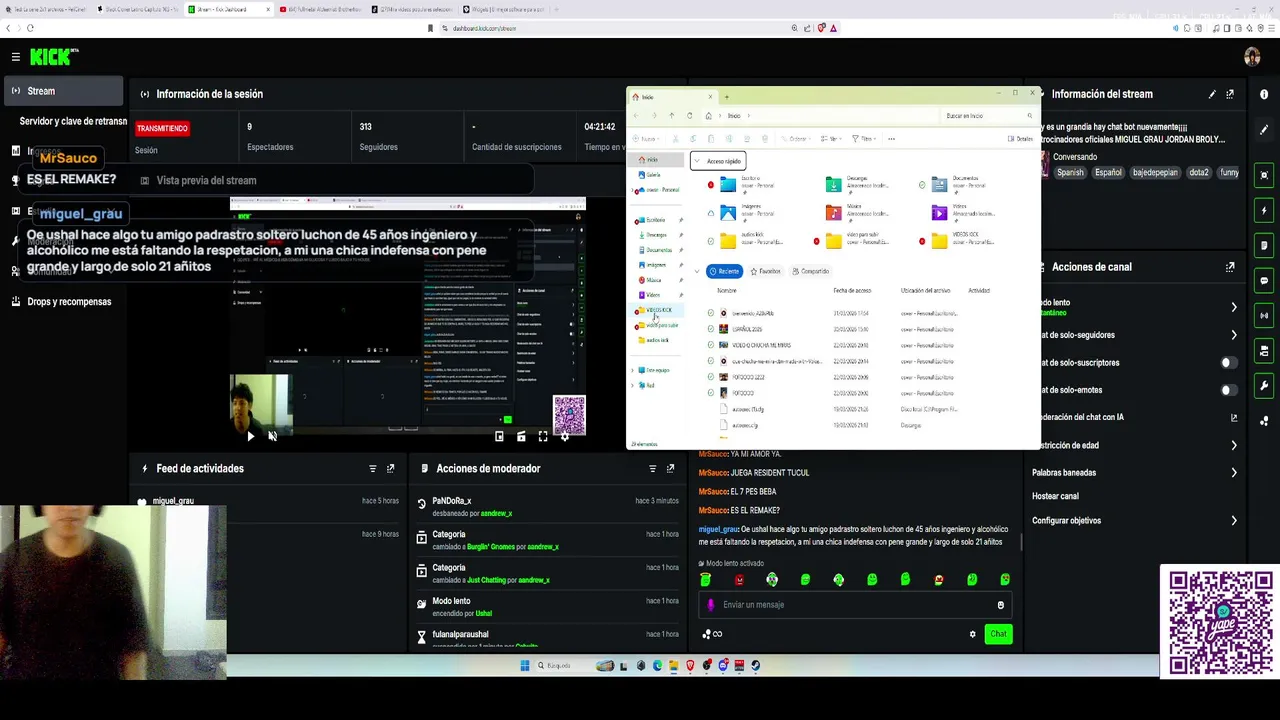1280x720 pixels.
Task: Expand Chat de solo-seguidores options
Action: [x=1234, y=335]
